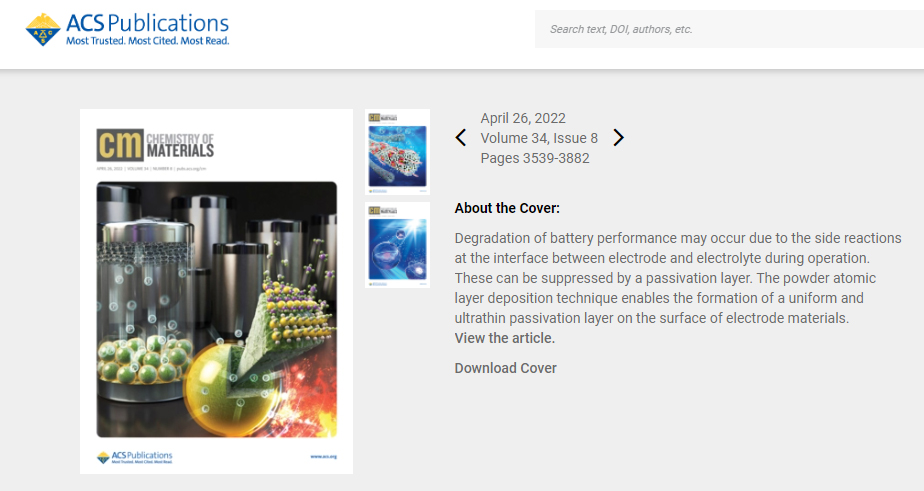This screenshot has height=491, width=924.
Task: Open the large Chemistry of Materials cover image
Action: [x=216, y=291]
